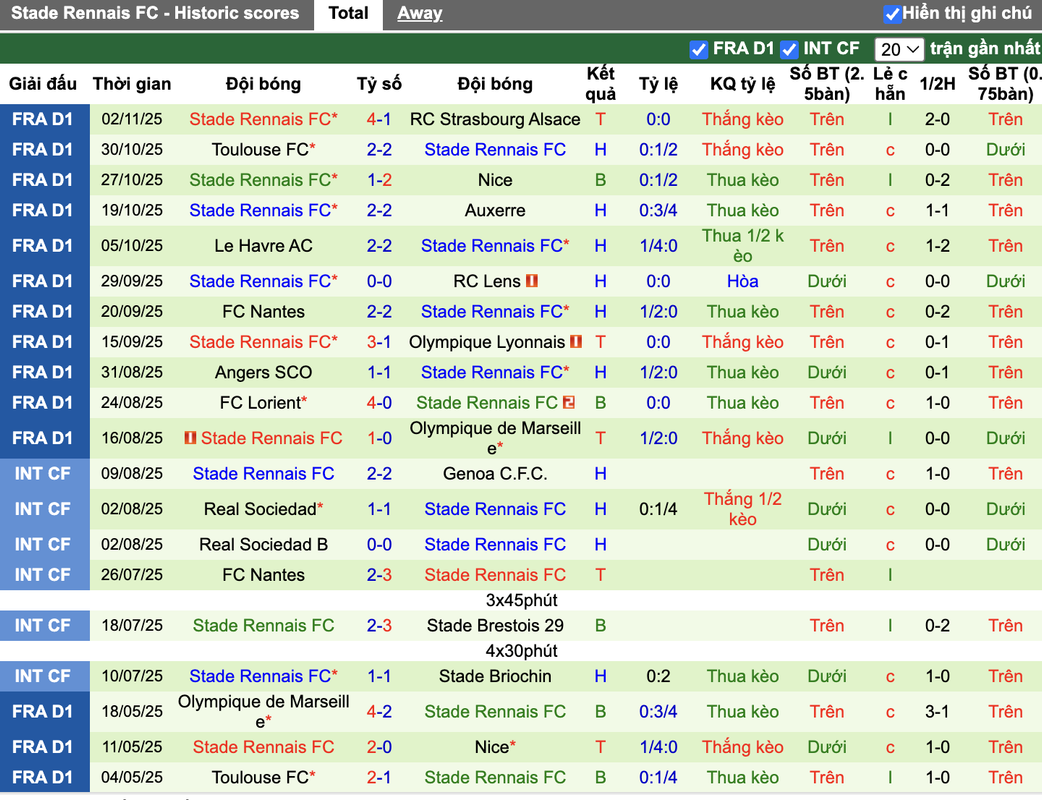Click half-time score 2-0 on Strasbourg row
The image size is (1042, 800).
937,120
